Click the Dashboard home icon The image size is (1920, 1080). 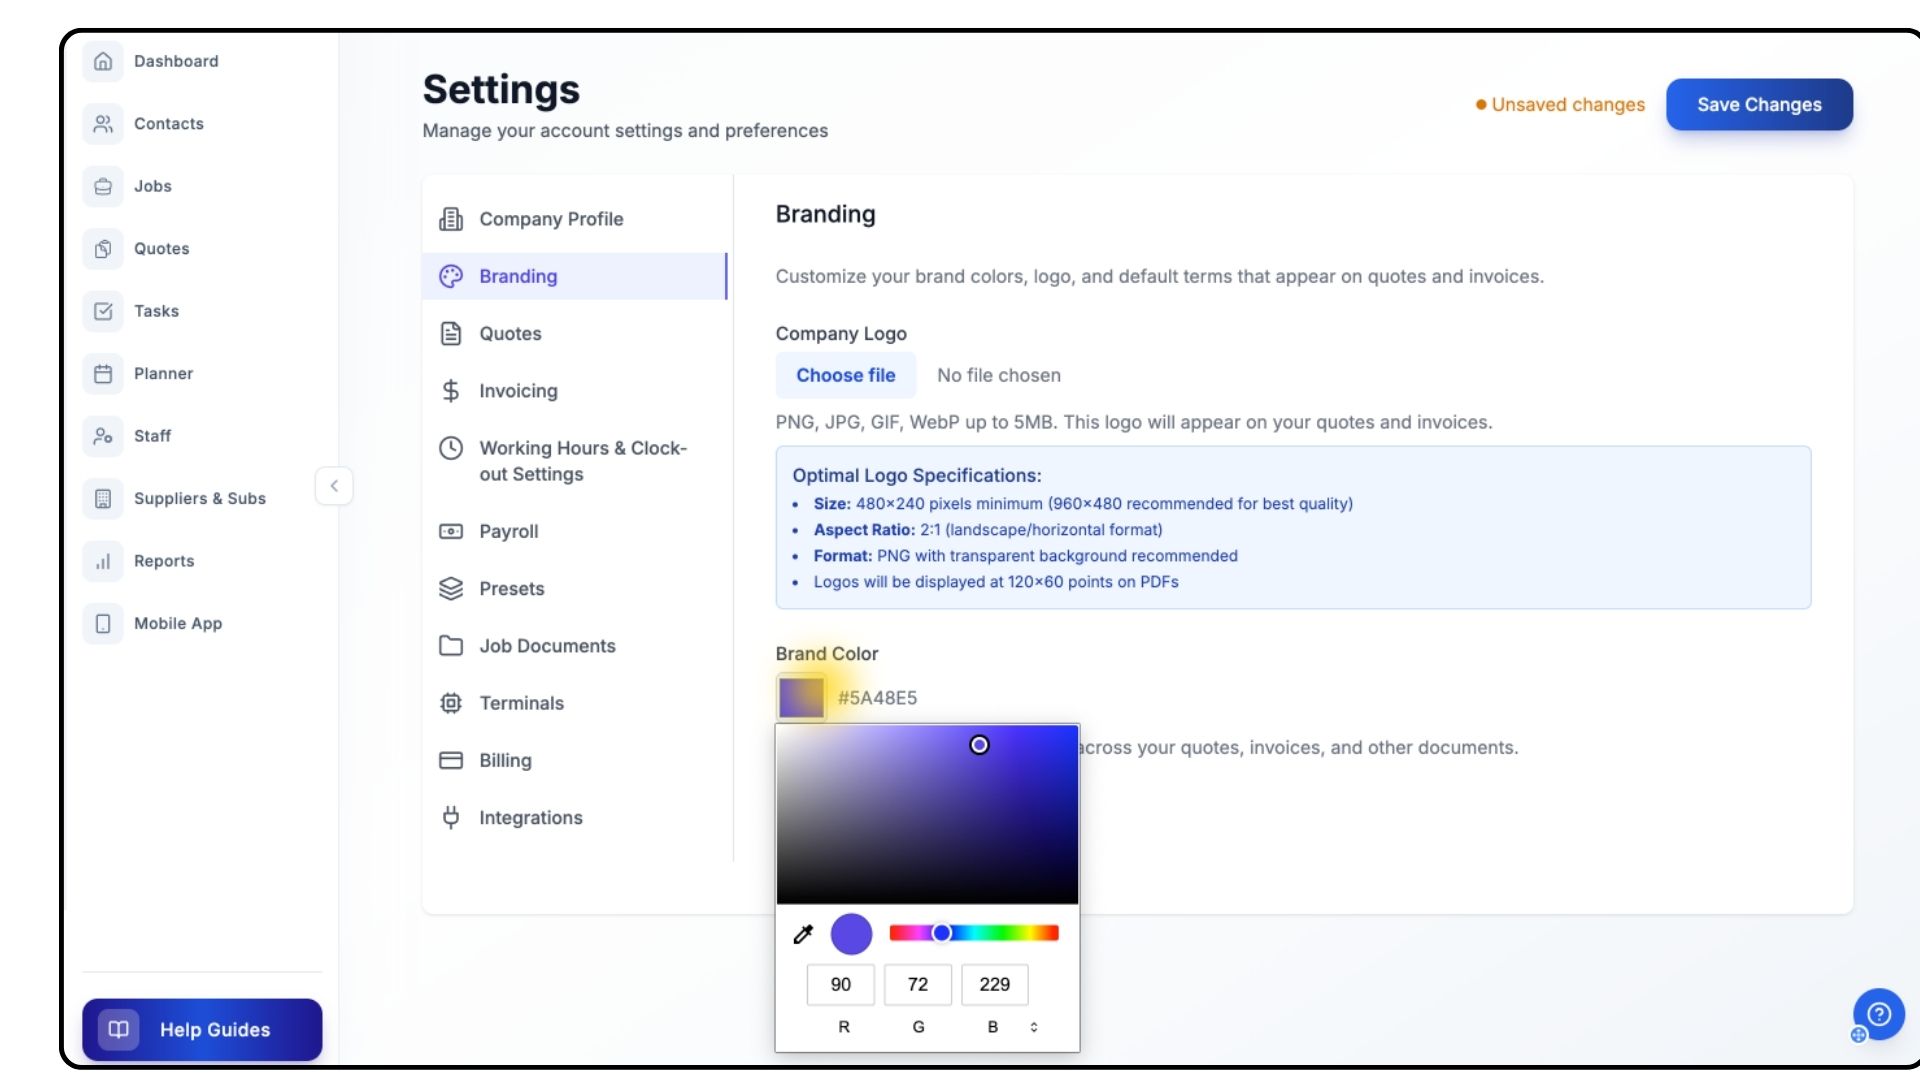point(103,61)
